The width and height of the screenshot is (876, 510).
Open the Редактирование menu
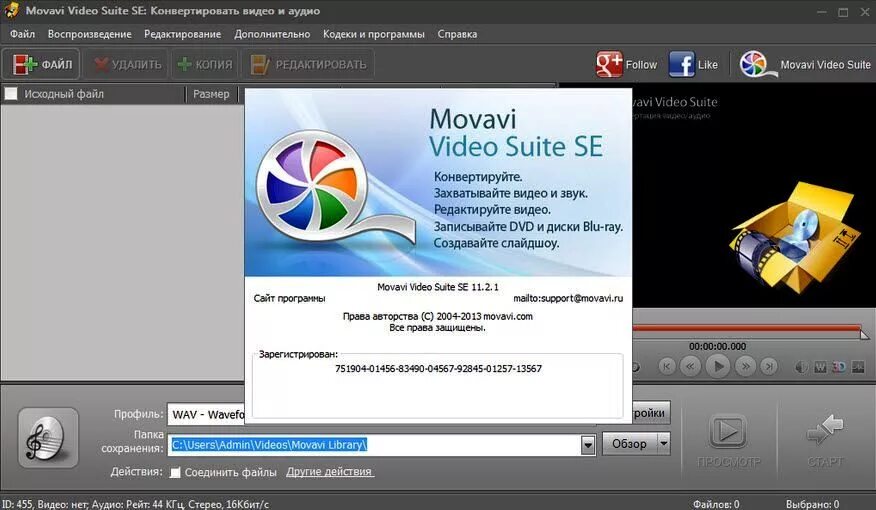tap(182, 34)
